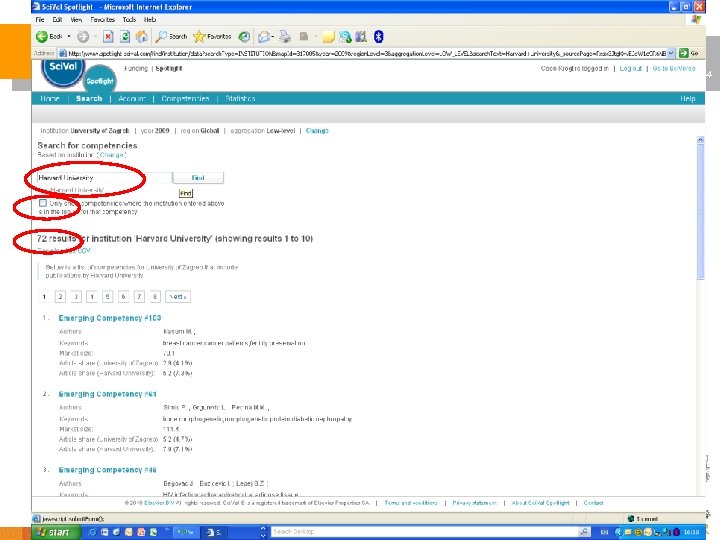Click the Search Desktop field in taskbar
The height and width of the screenshot is (540, 720).
(423, 532)
